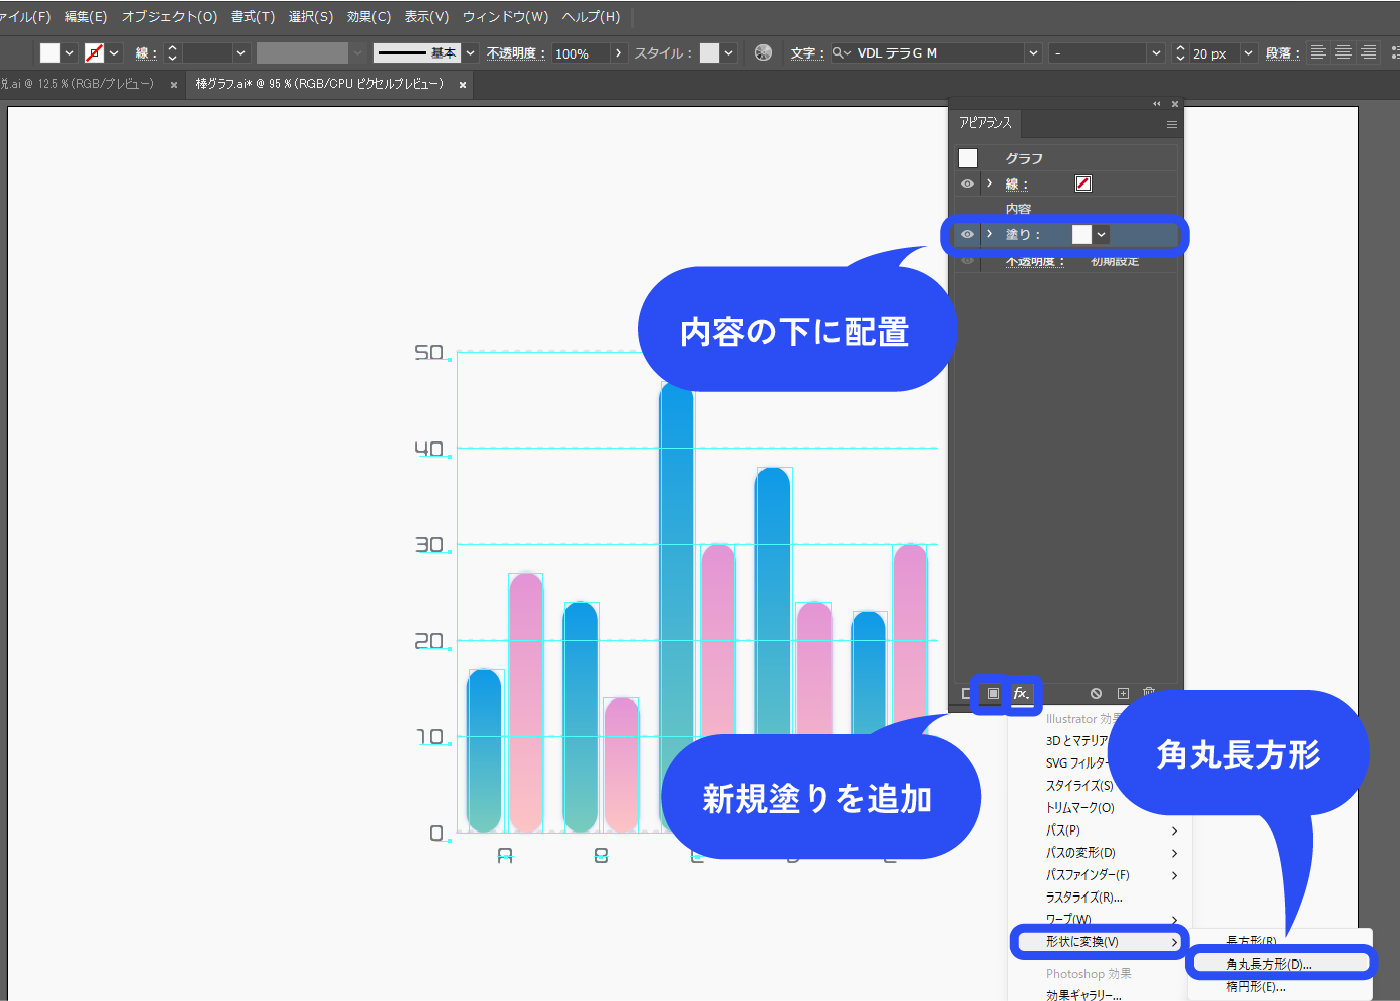
Task: Click the Clear Appearance icon
Action: pos(1096,693)
